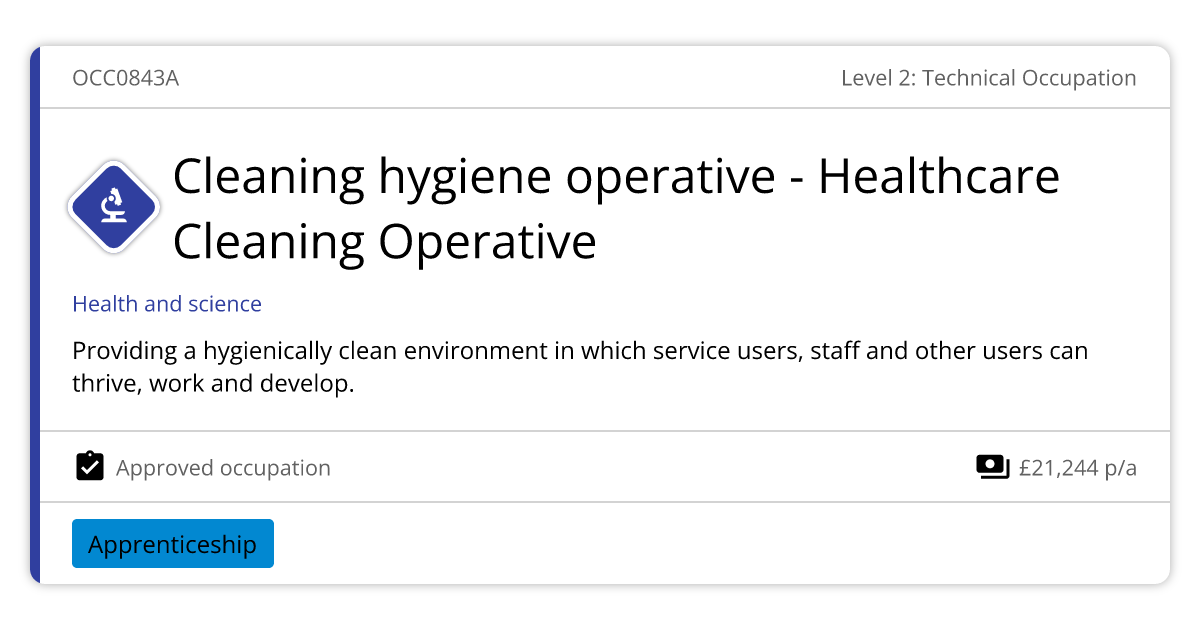Viewport: 1200px width, 630px height.
Task: Click the £21,244 p/a salary value
Action: pos(1078,467)
